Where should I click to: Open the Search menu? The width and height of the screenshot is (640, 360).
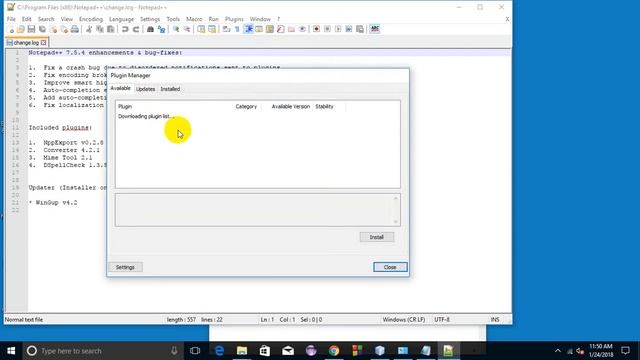[46, 19]
